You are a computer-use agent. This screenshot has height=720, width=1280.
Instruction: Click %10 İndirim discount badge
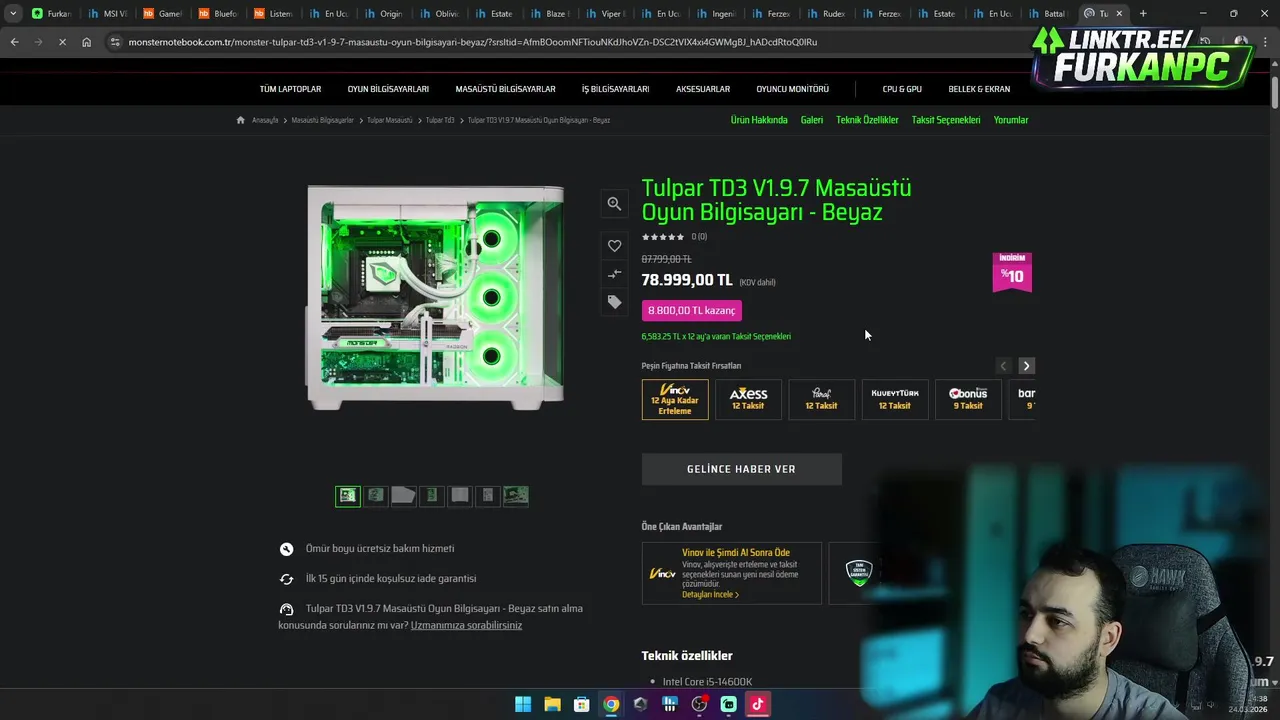[x=1012, y=272]
